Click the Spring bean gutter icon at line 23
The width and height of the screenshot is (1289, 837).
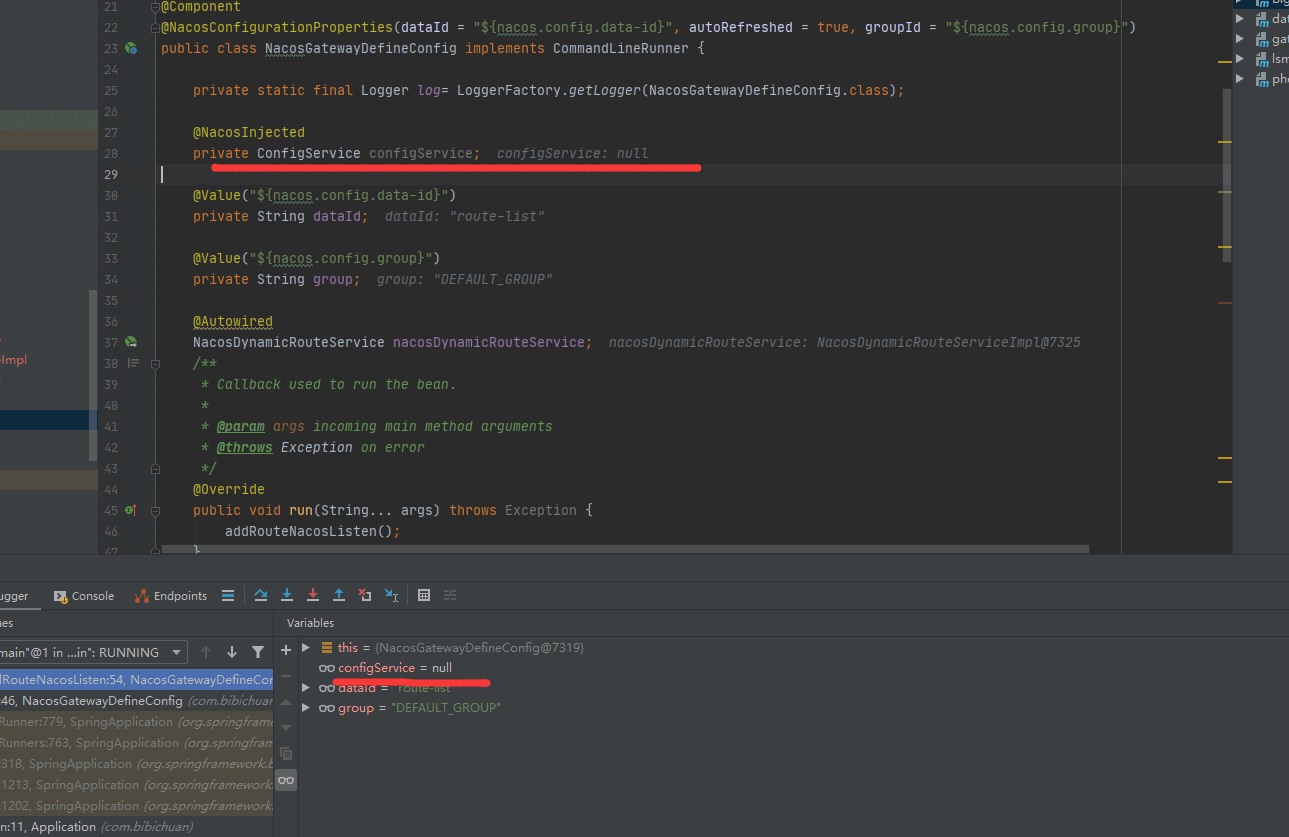coord(131,48)
